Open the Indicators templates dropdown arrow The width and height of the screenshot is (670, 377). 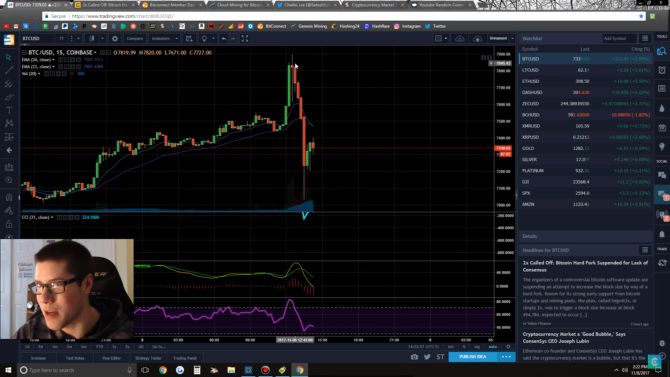pos(176,38)
